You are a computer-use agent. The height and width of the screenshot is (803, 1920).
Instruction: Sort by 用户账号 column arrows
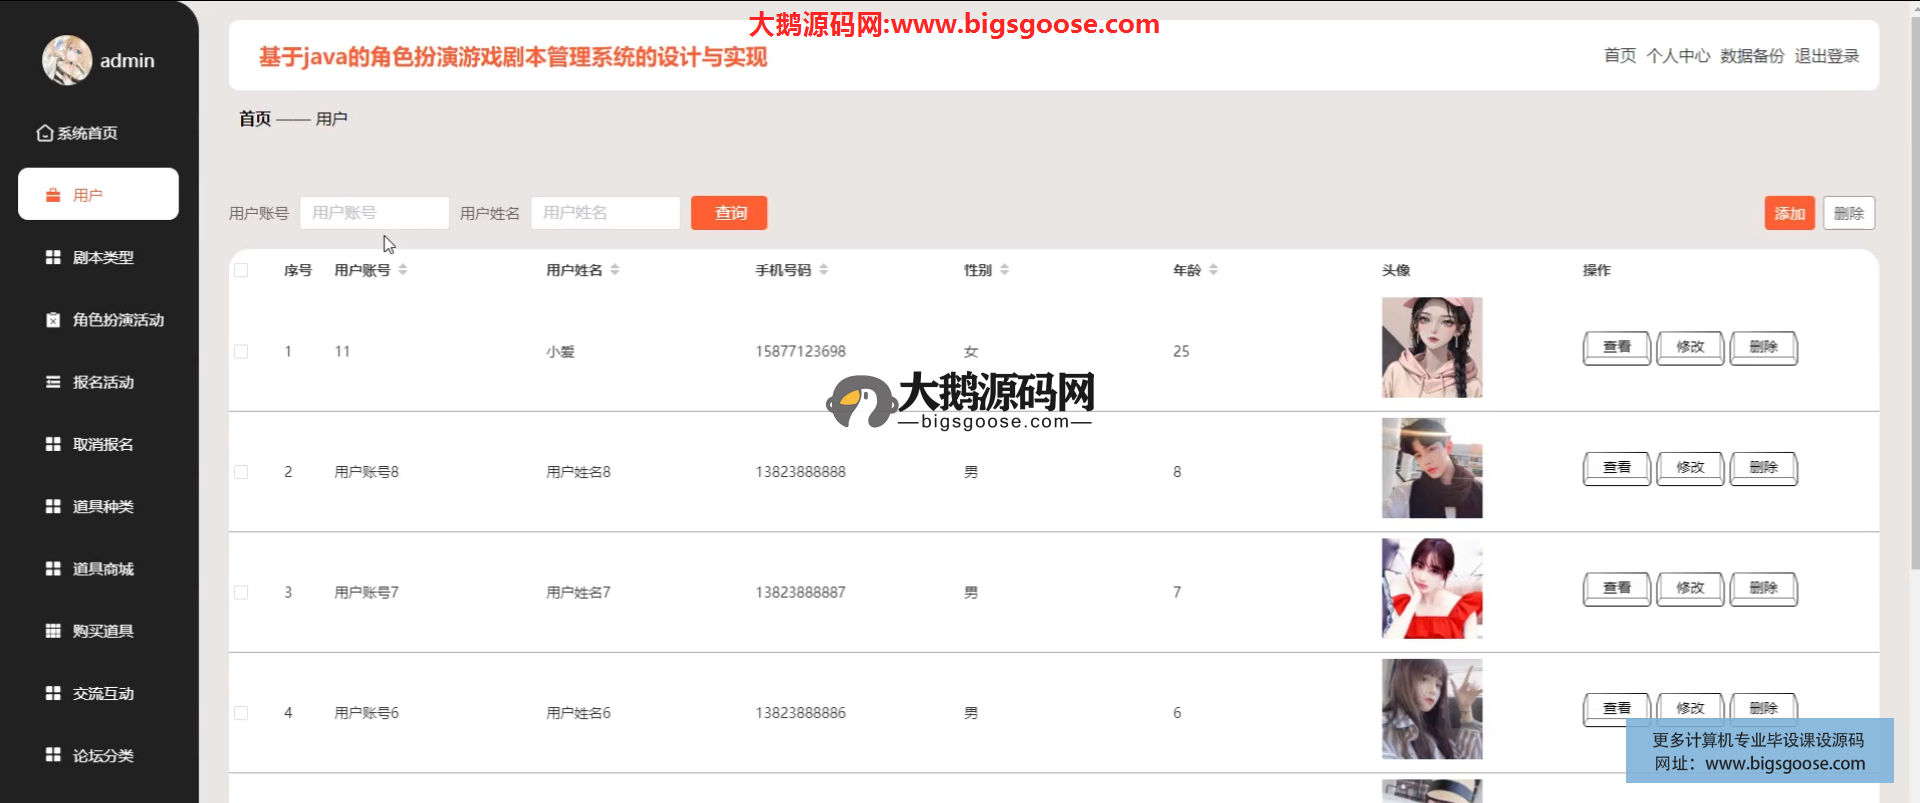[x=402, y=270]
